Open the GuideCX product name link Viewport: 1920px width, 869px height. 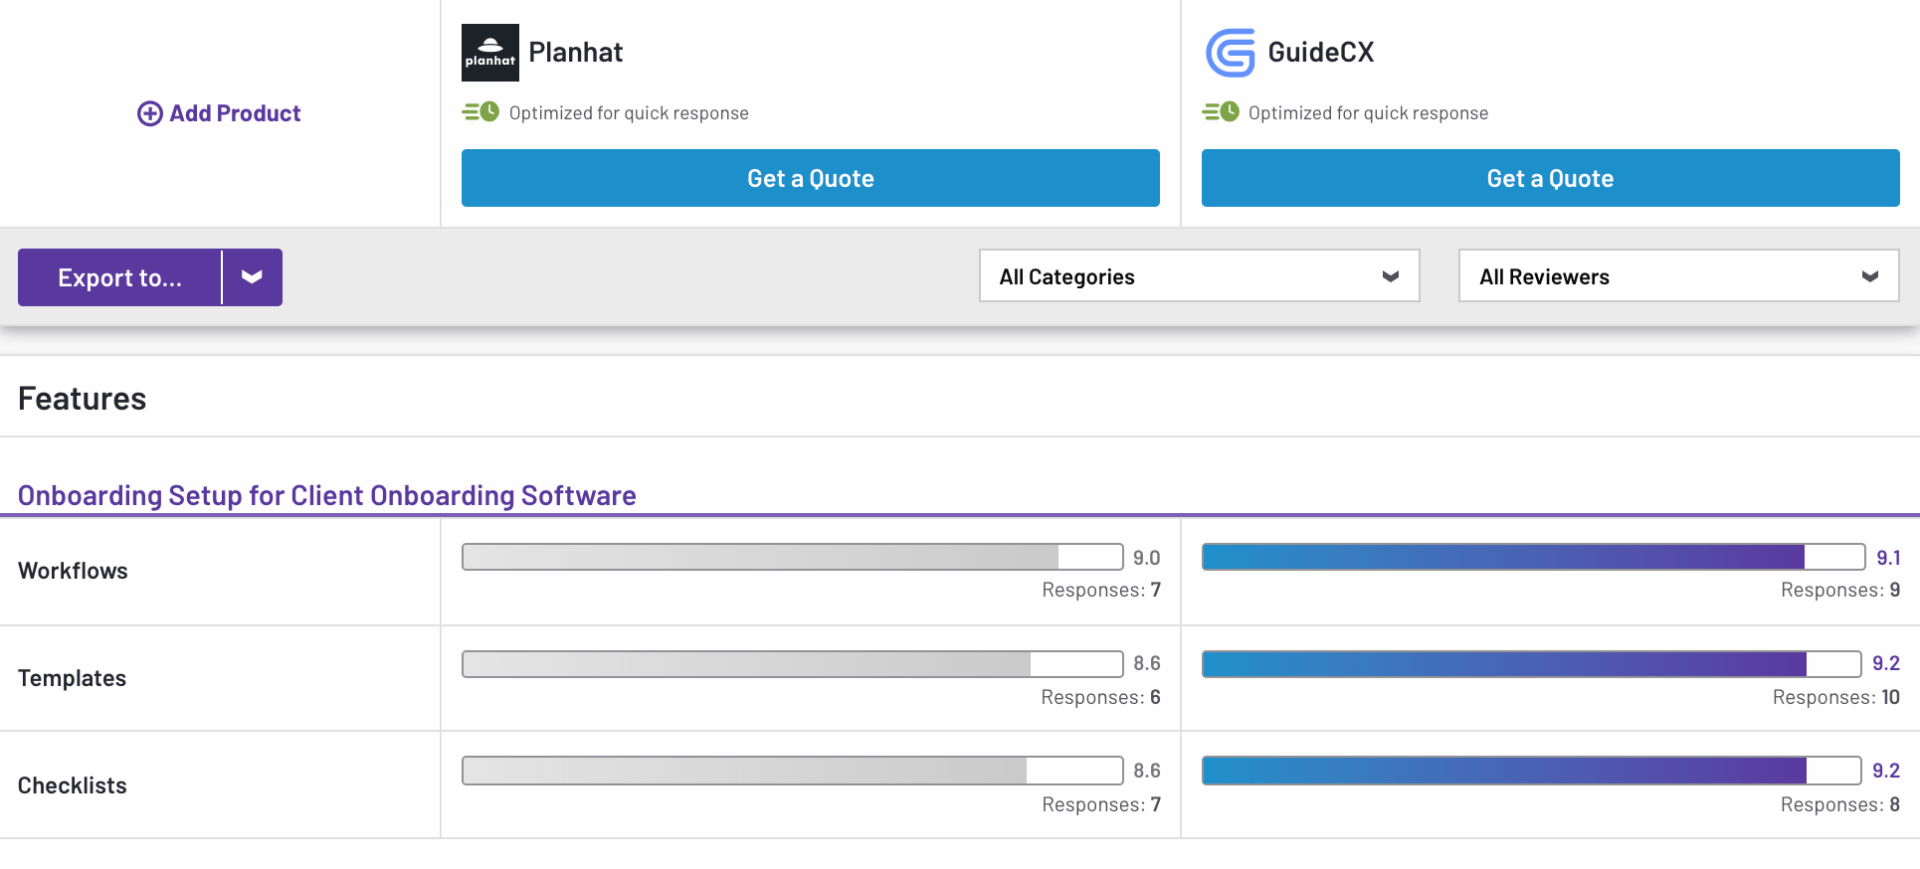1321,52
